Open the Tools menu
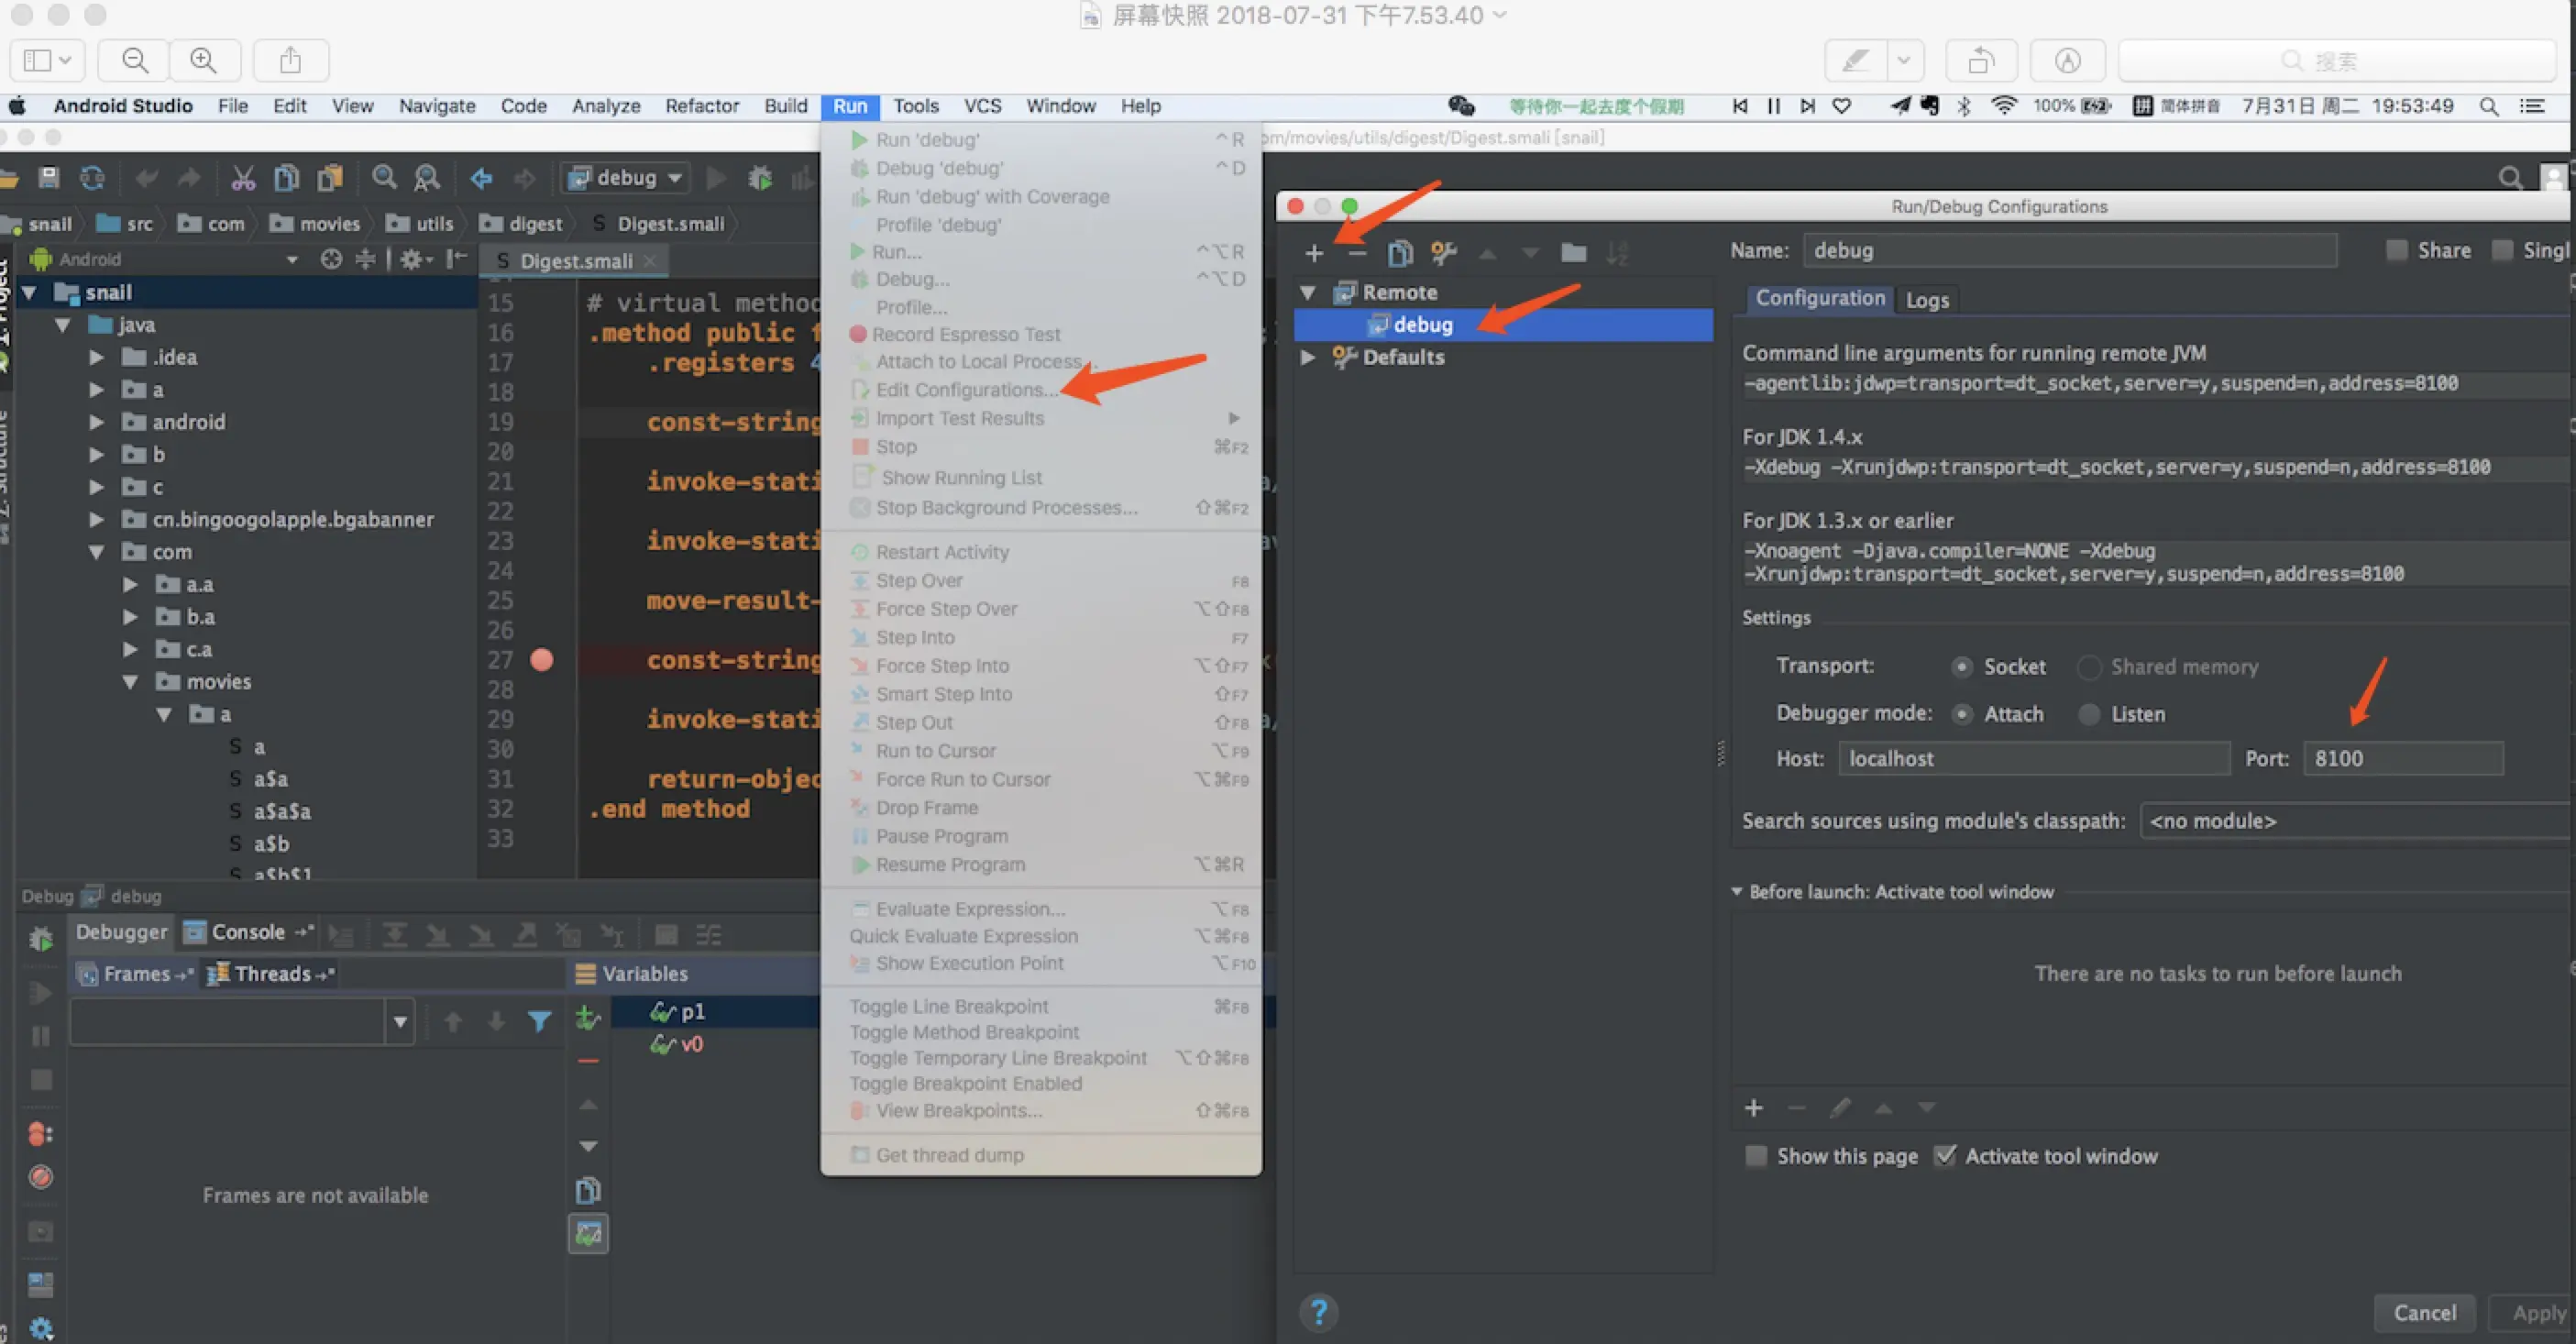The width and height of the screenshot is (2576, 1344). pos(915,106)
